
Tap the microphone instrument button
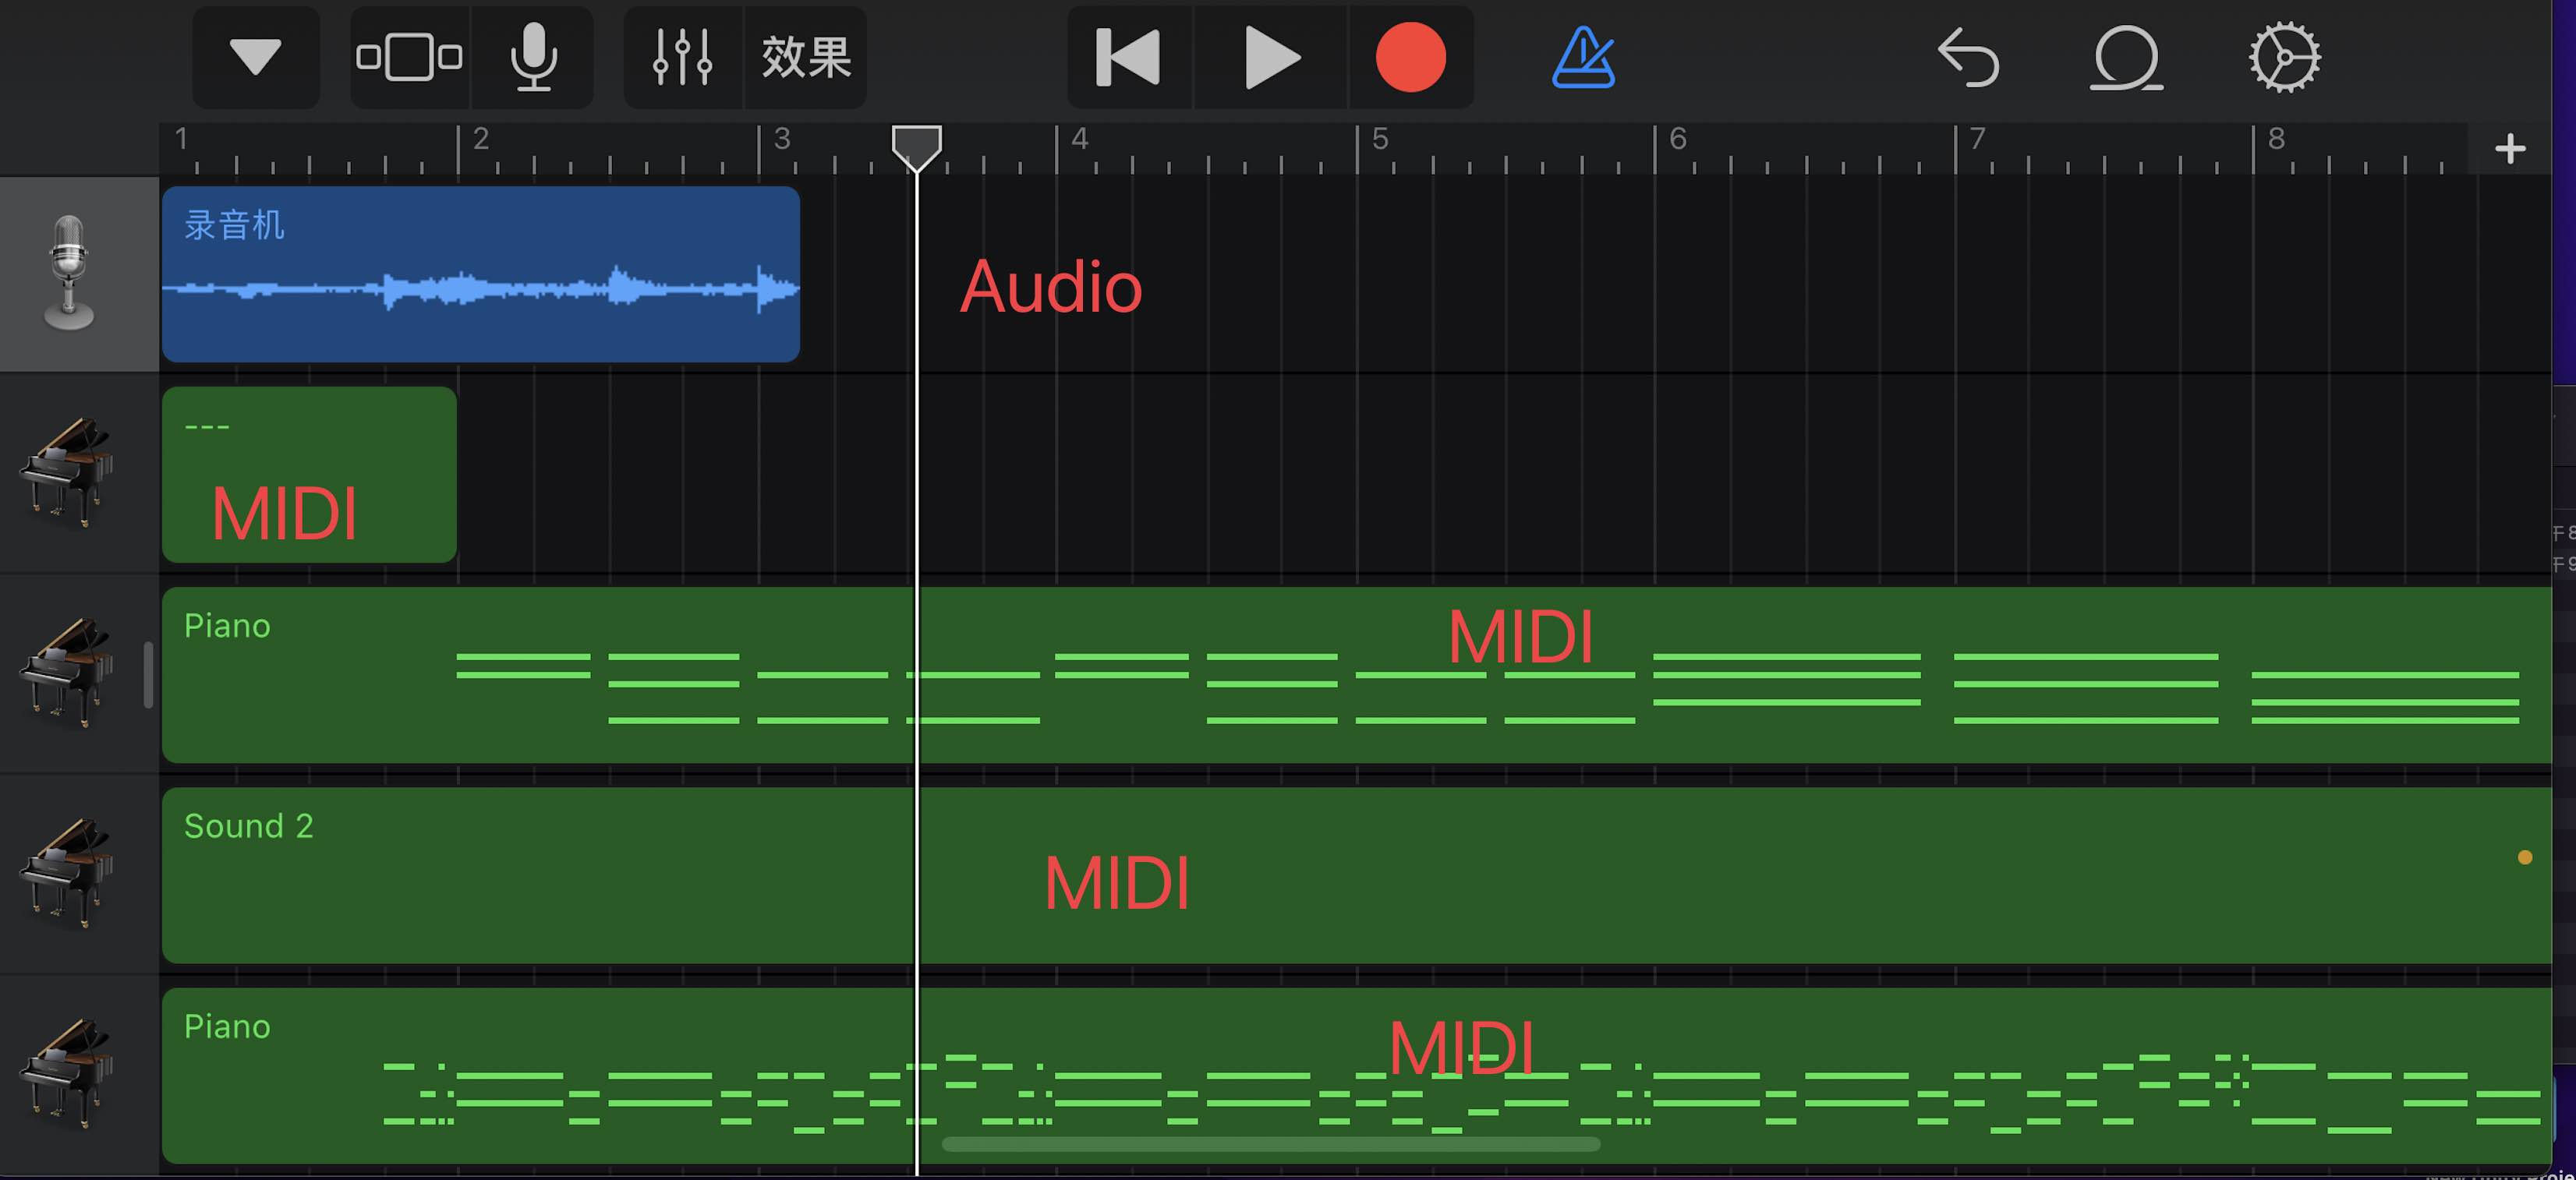(x=533, y=57)
